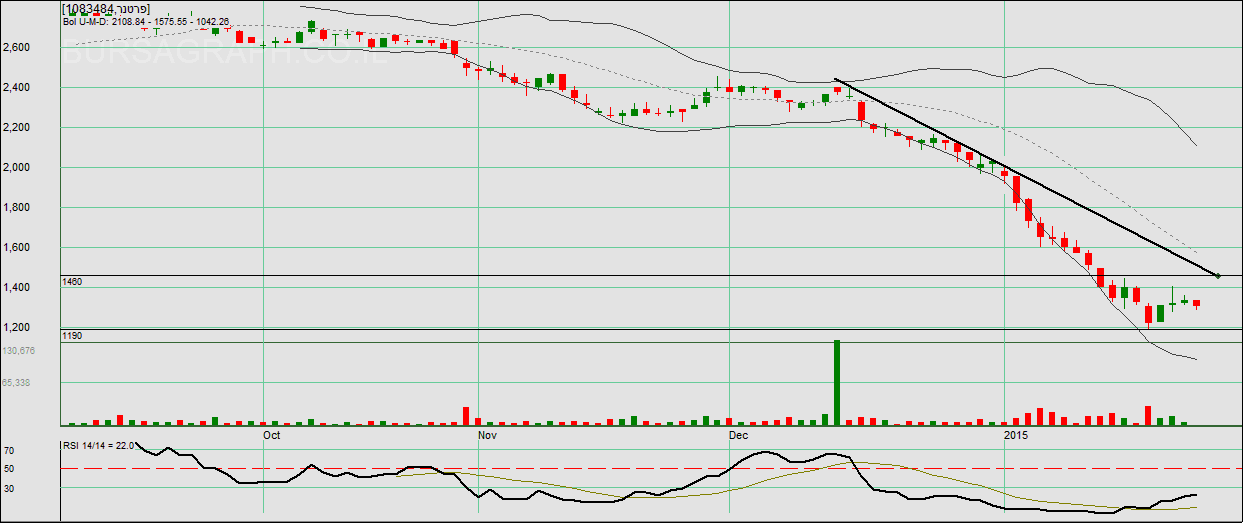This screenshot has height=523, width=1243.
Task: Click the RSI 70 overbought level label
Action: pyautogui.click(x=8, y=451)
